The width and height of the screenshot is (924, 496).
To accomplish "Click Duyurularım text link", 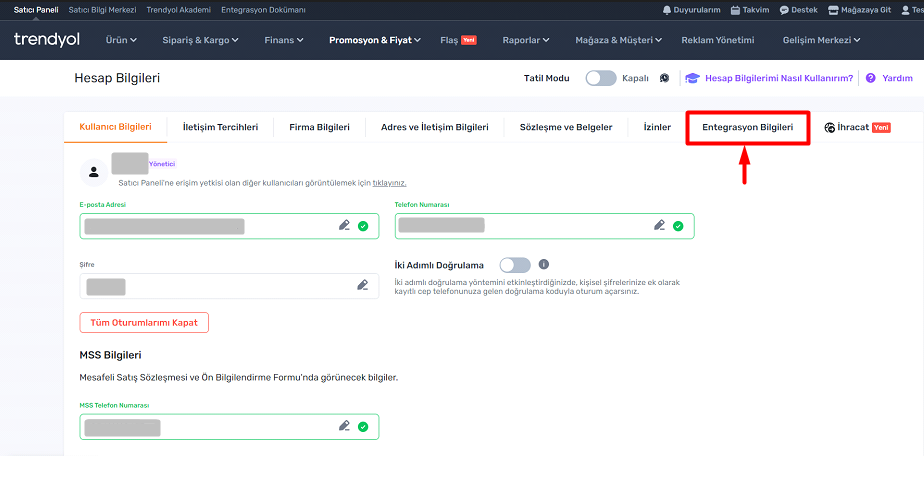I will point(697,10).
